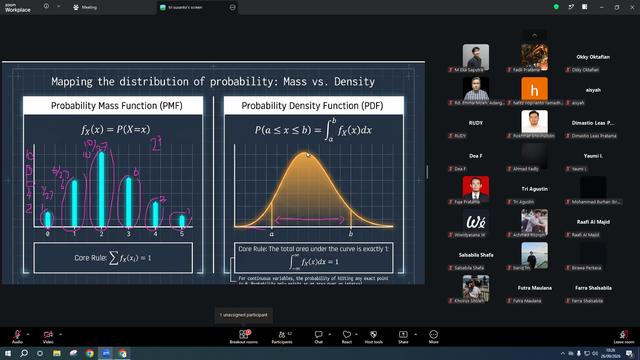The width and height of the screenshot is (640, 360).
Task: Select M Eka Saputra's video tile
Action: 476,58
